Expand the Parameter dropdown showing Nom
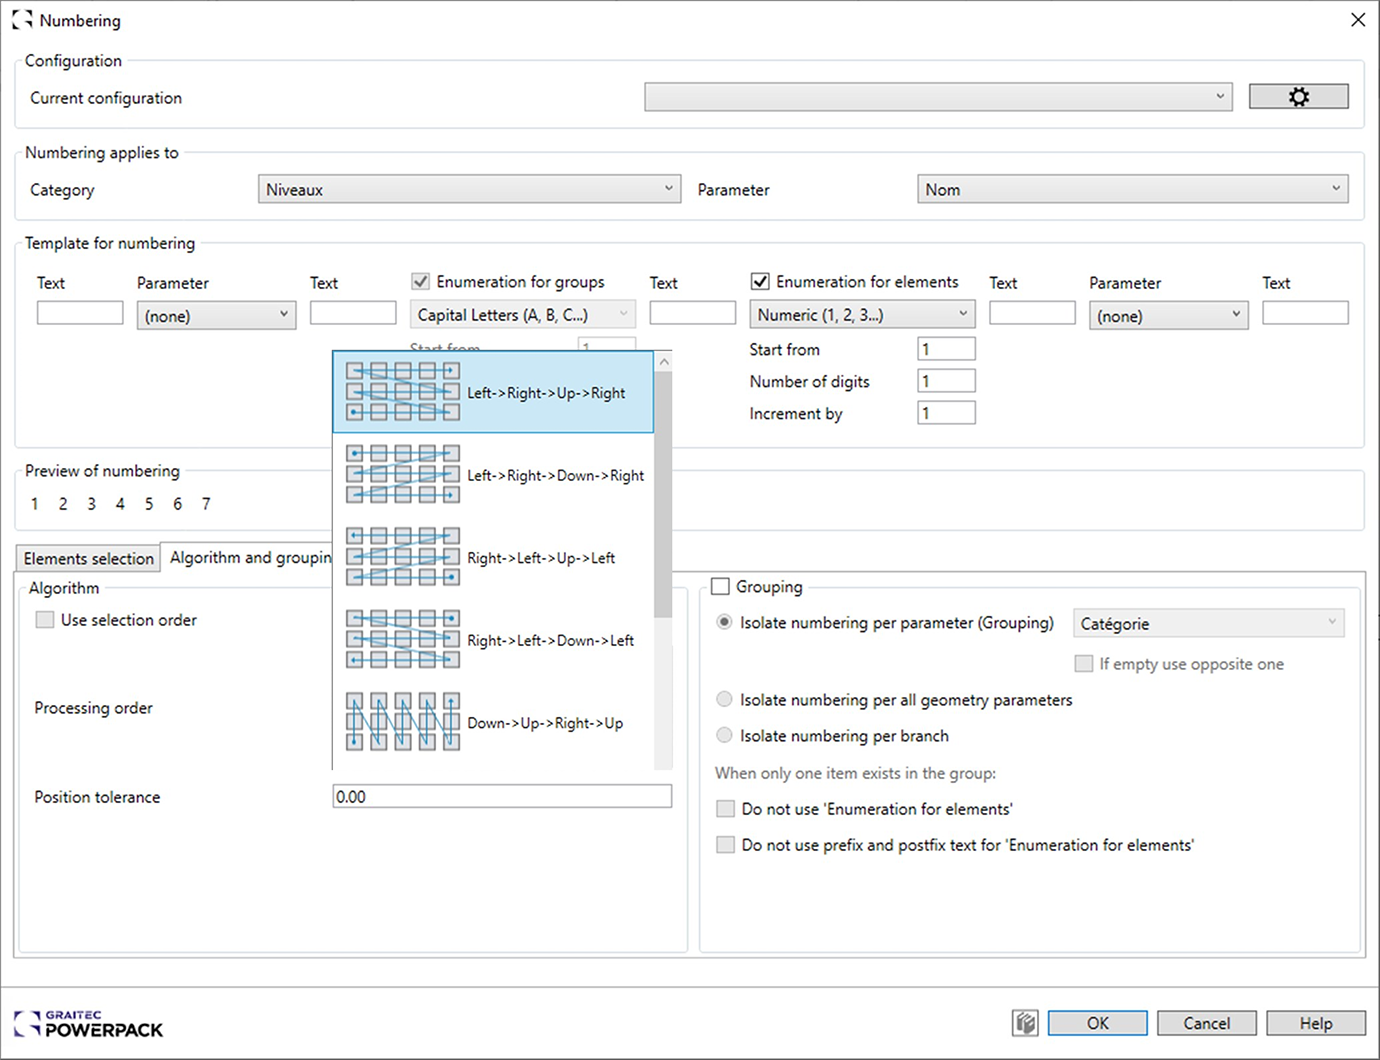 [1132, 189]
